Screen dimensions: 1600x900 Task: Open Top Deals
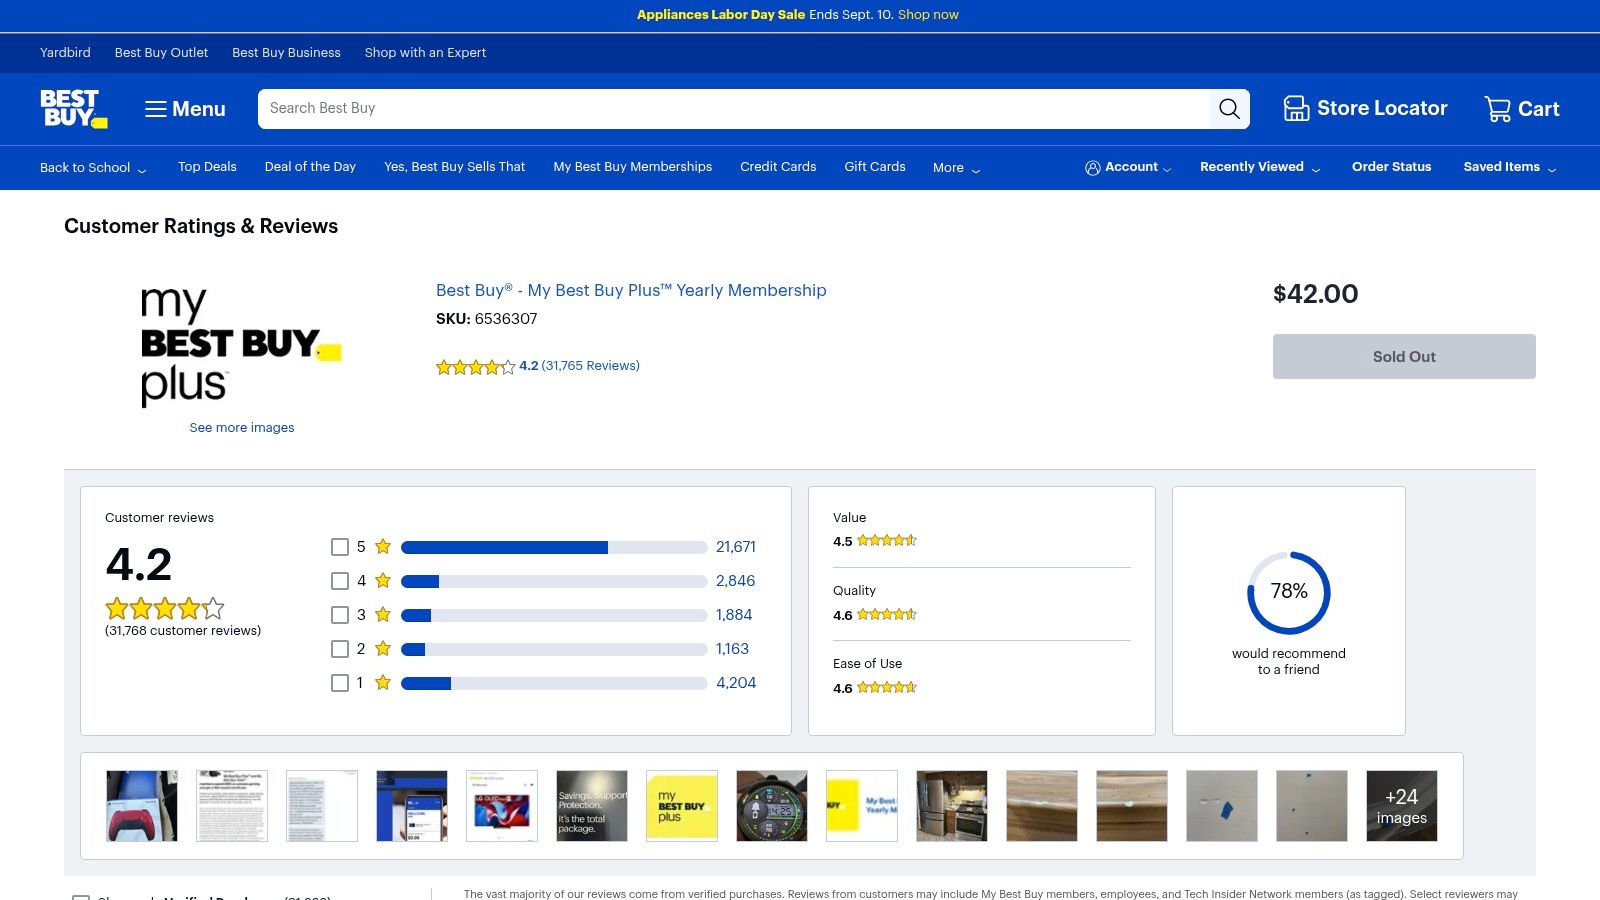coord(207,167)
